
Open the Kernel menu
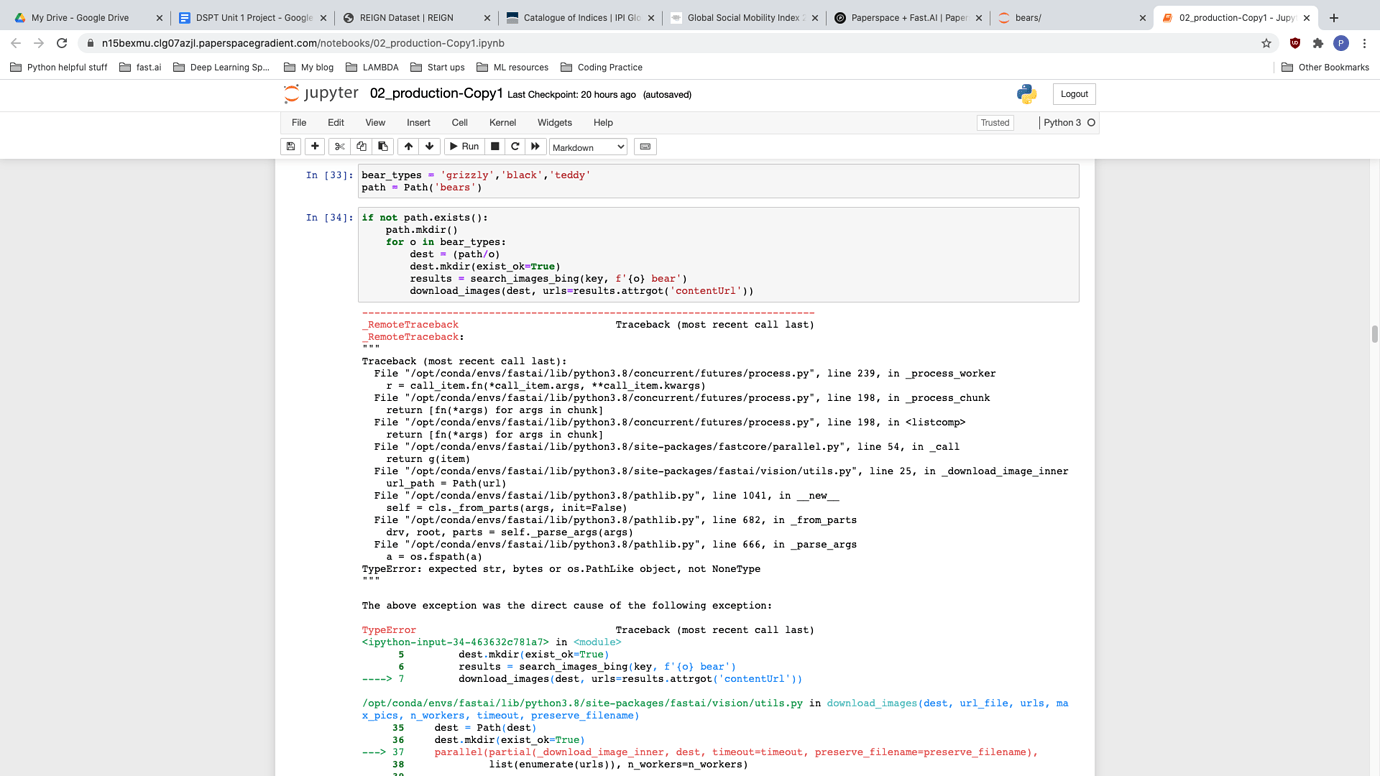[x=502, y=122]
